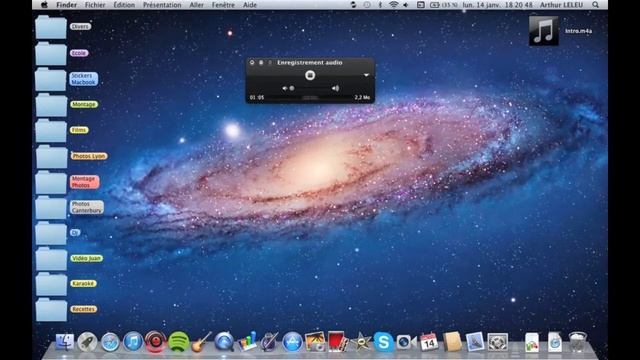640x360 pixels.
Task: Click the input volume slider knob
Action: coord(292,88)
